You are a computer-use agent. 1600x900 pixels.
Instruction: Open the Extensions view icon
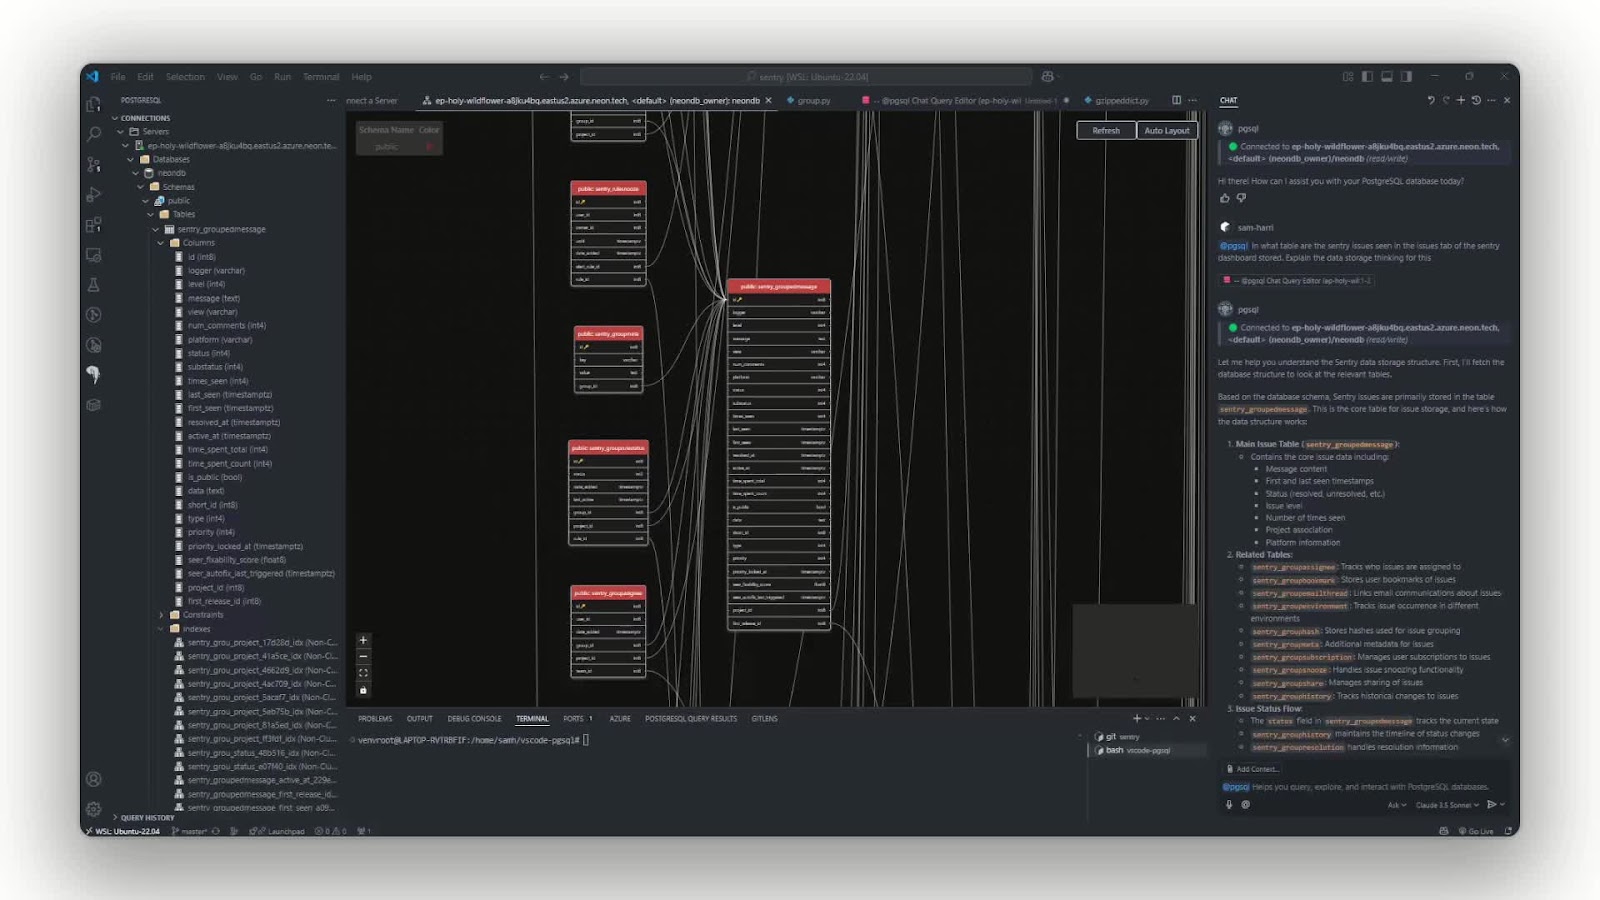(94, 225)
